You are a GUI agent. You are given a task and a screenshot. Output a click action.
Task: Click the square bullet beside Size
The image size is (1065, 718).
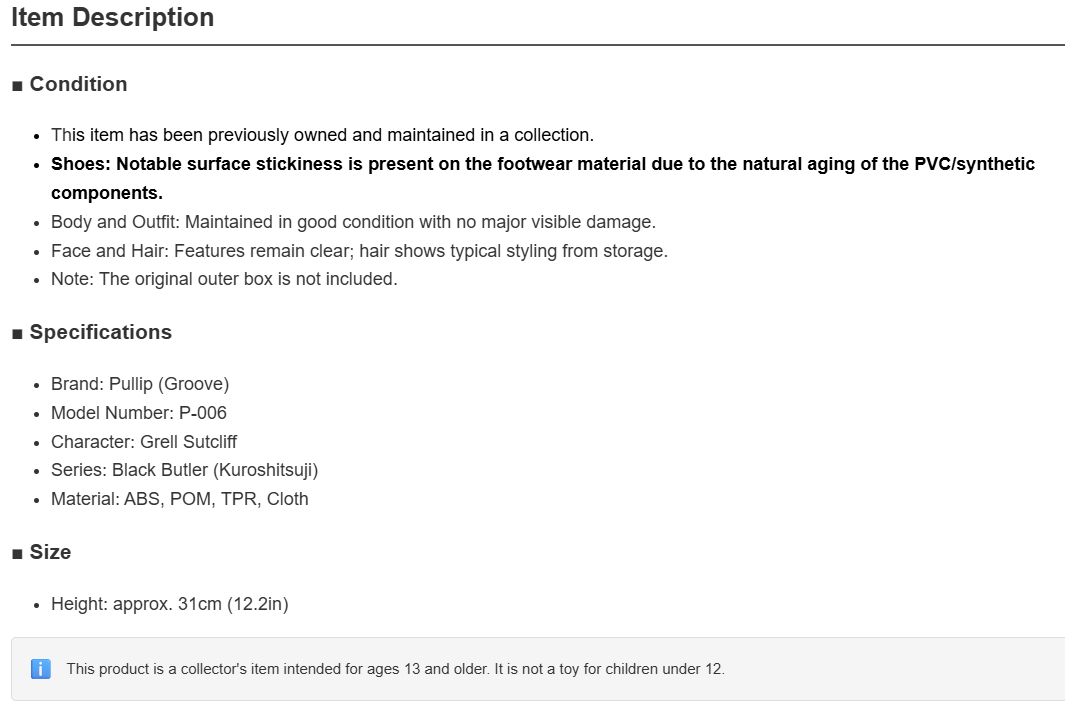point(18,554)
